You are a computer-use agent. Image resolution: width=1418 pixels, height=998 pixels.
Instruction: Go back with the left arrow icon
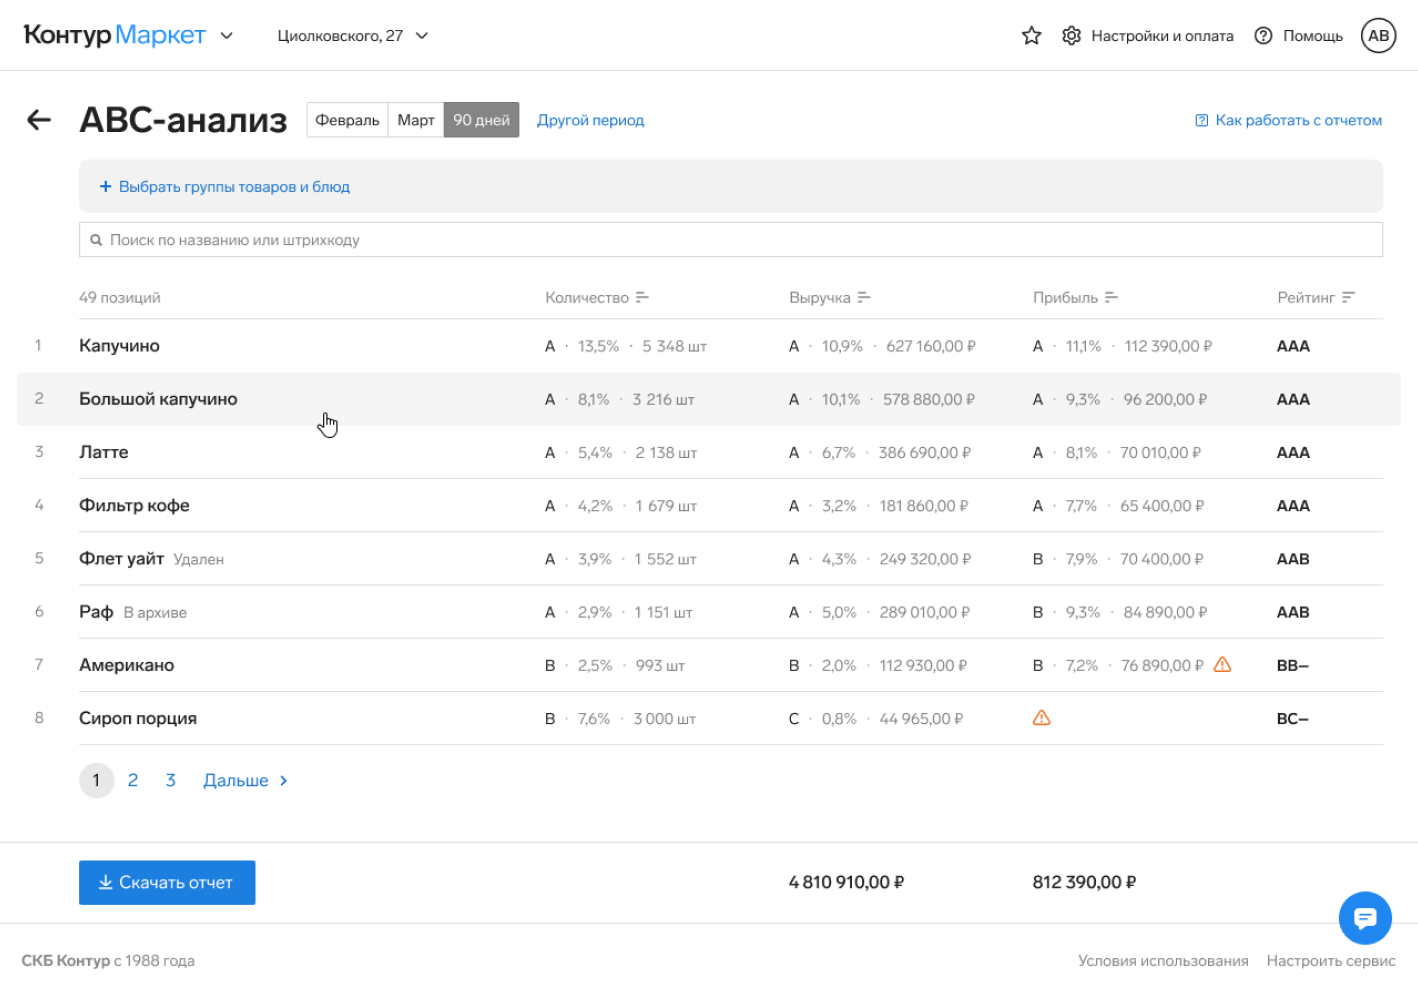click(38, 120)
